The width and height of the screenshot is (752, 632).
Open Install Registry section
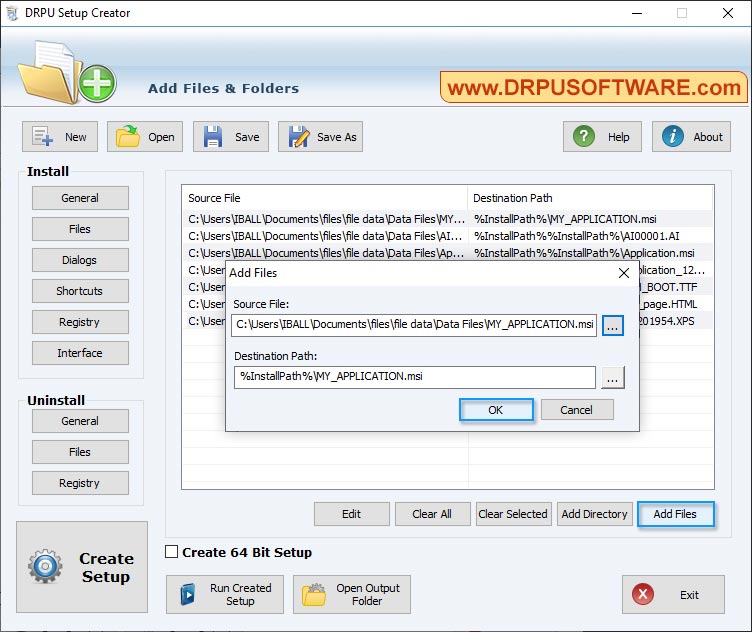pos(80,322)
